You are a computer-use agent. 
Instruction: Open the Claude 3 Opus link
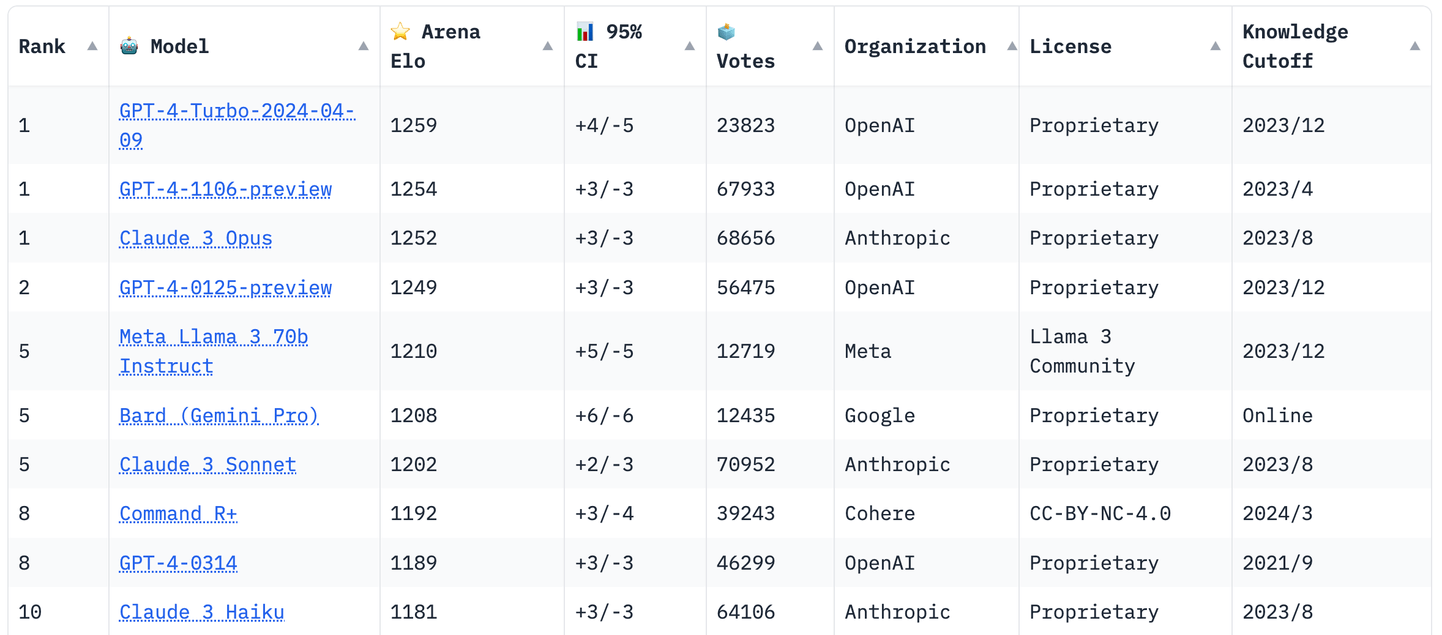click(x=195, y=238)
